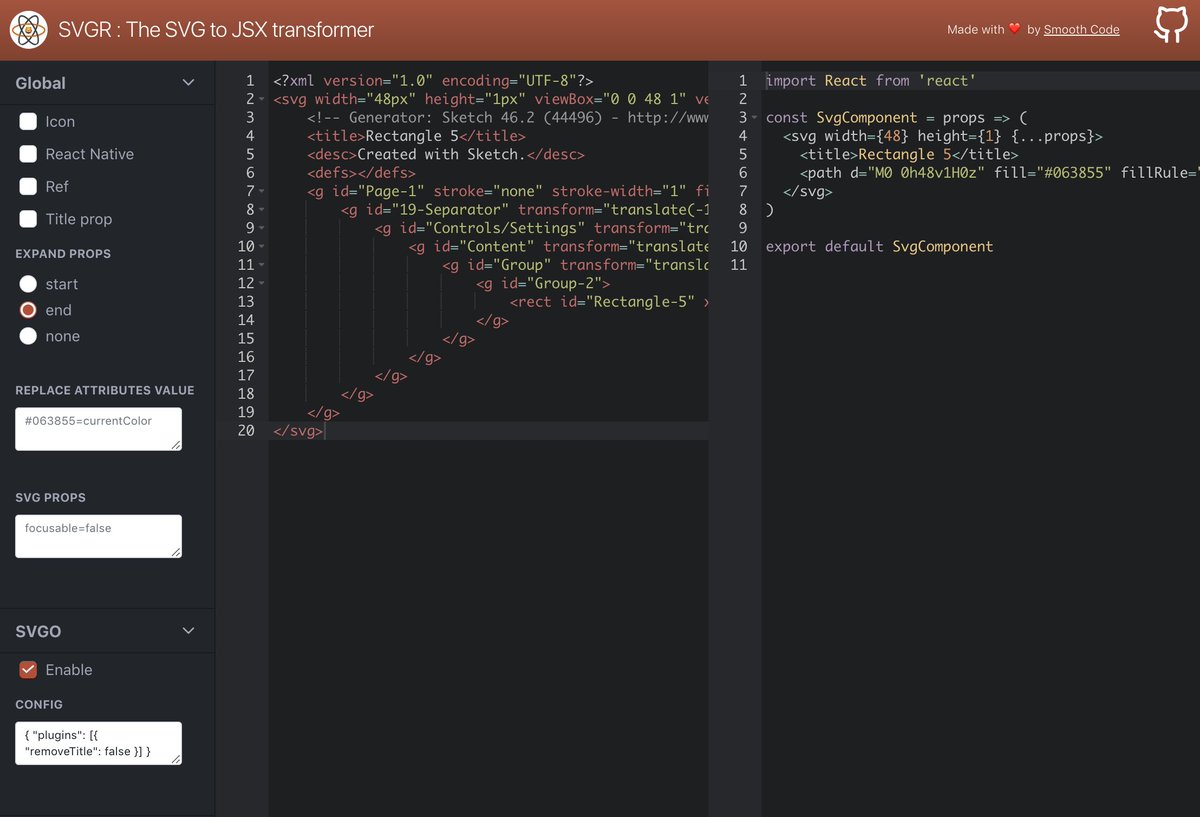This screenshot has height=817, width=1200.
Task: Fold SVG editor line 11 Group element
Action: pos(262,265)
